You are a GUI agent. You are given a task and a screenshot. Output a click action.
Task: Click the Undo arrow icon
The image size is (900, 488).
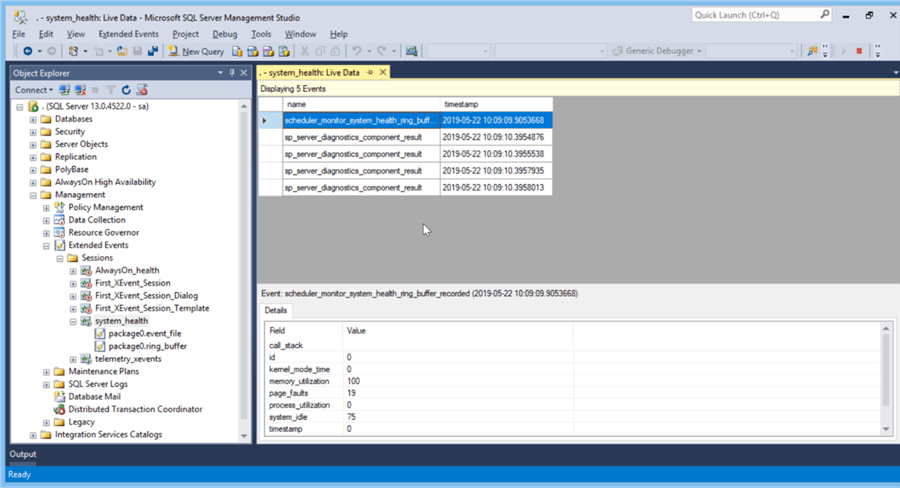[356, 51]
